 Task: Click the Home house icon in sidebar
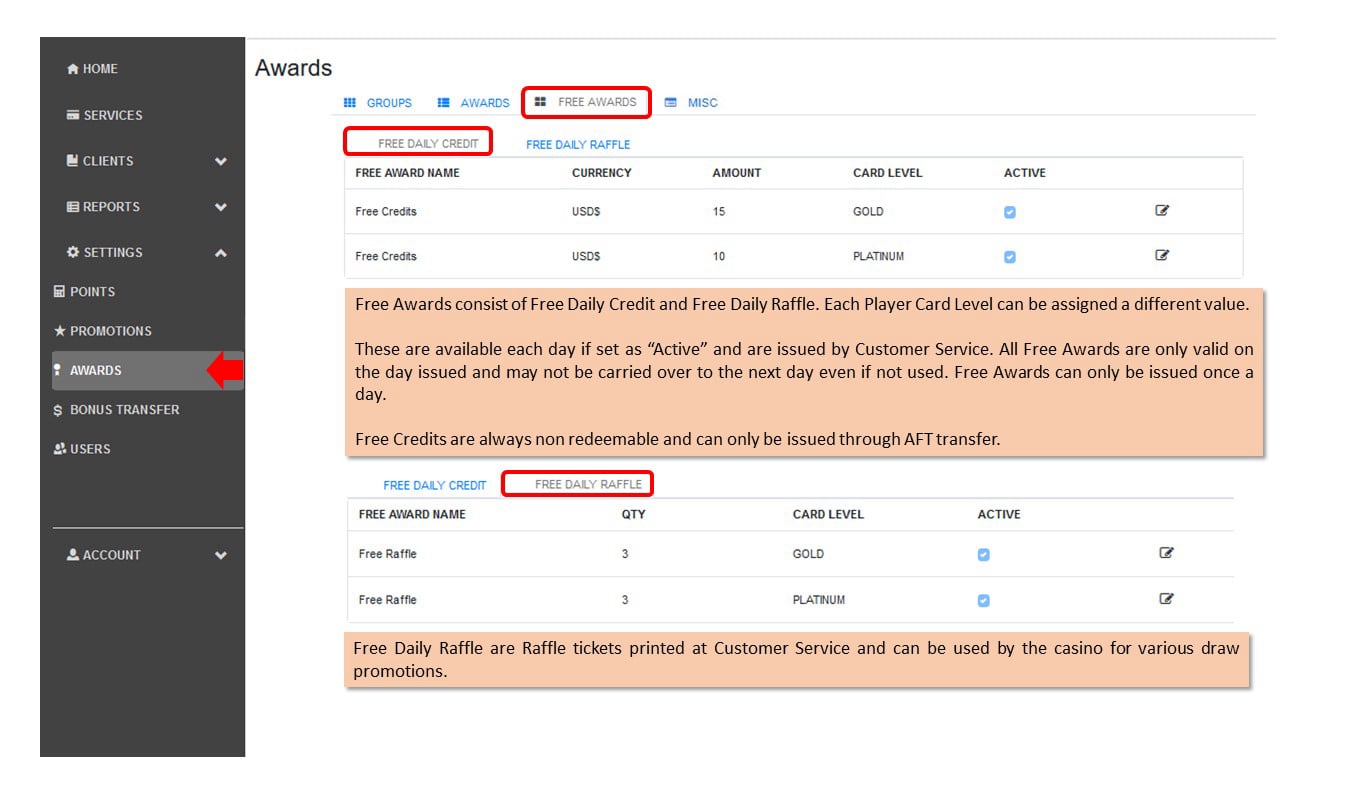pos(72,69)
